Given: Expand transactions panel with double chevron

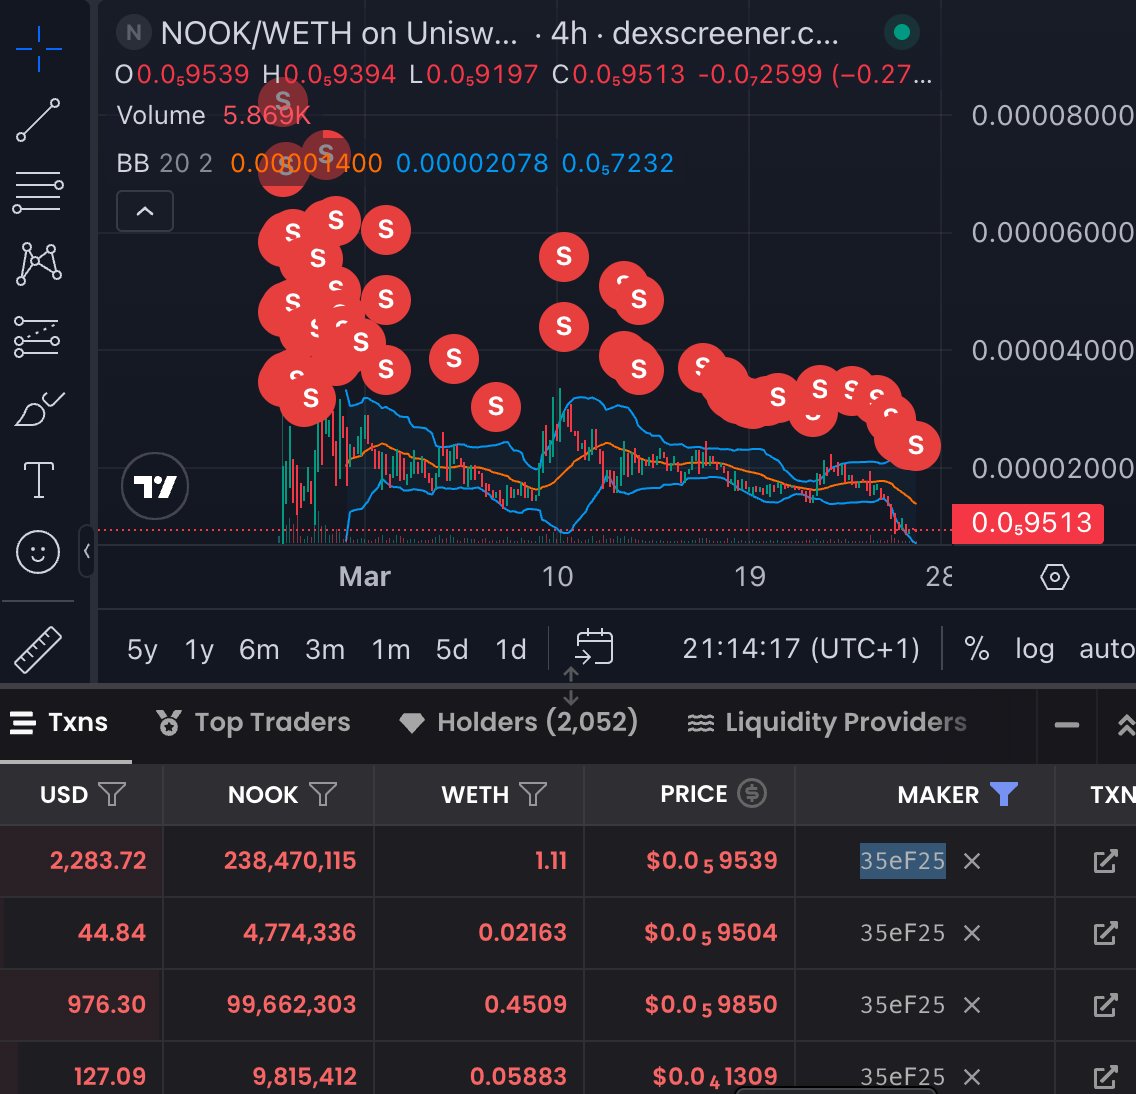Looking at the screenshot, I should 1125,725.
